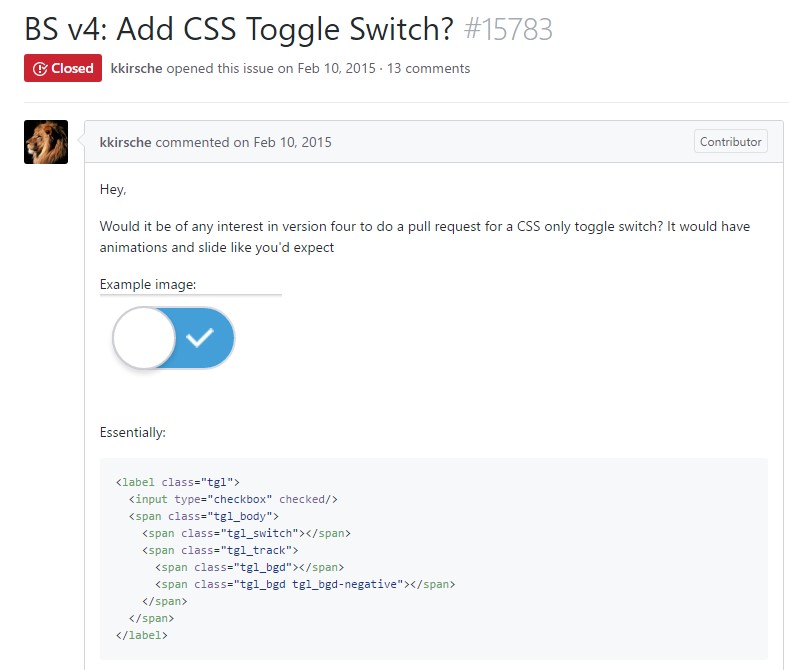
Task: Click the issue title "BS v4: Add CSS Toggle Switch?"
Action: 239,29
